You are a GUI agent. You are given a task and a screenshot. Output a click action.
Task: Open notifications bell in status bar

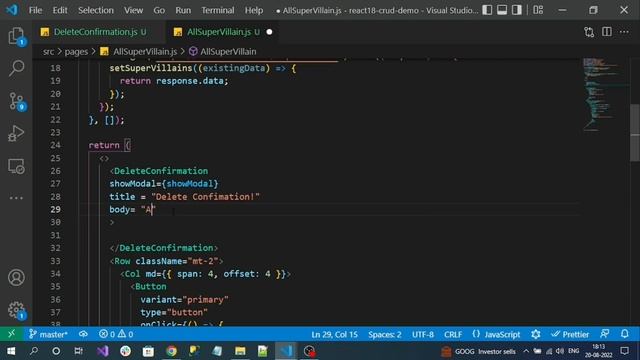coord(625,334)
